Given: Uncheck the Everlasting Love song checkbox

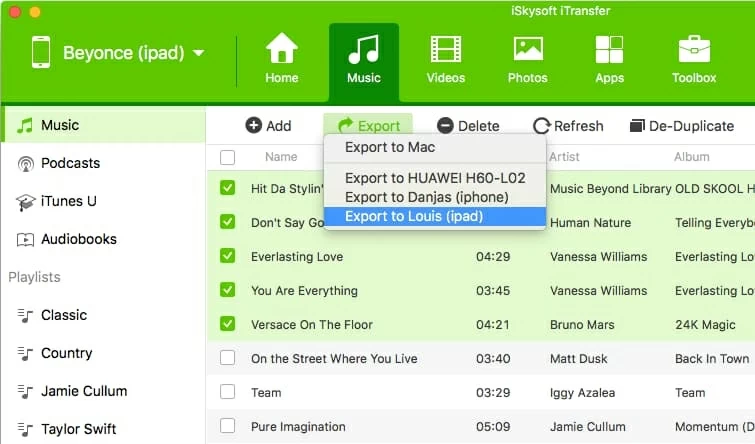Looking at the screenshot, I should [228, 257].
